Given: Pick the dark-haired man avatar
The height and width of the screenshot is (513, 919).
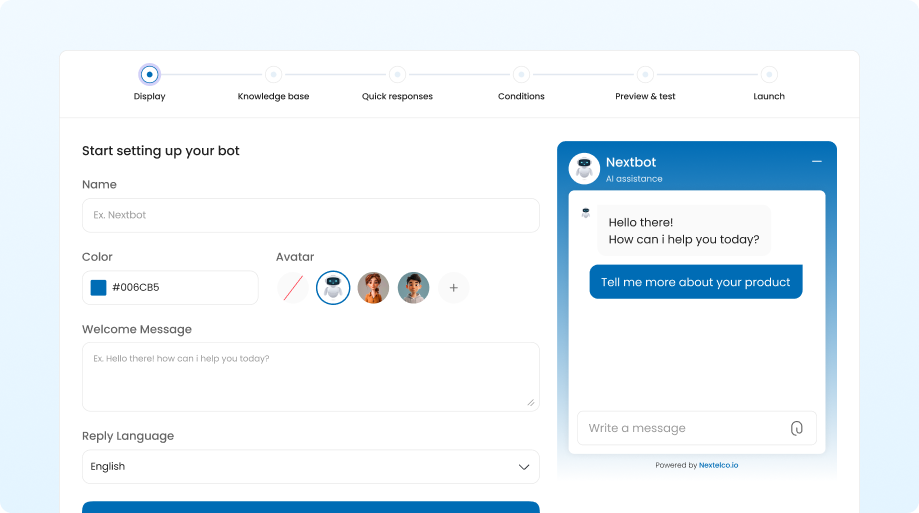Looking at the screenshot, I should point(413,288).
